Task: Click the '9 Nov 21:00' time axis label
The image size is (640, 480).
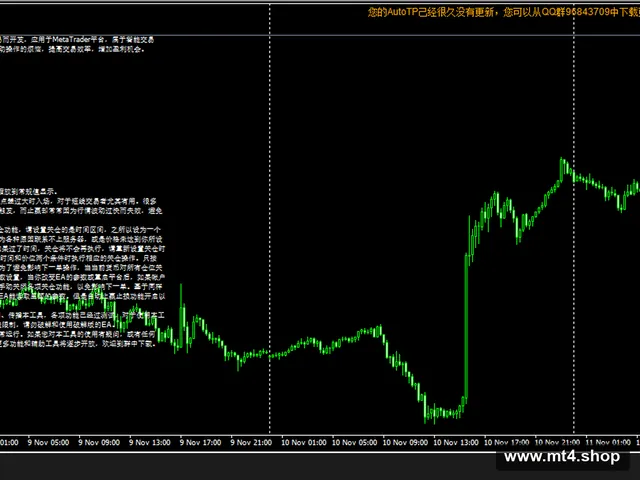Action: (251, 442)
